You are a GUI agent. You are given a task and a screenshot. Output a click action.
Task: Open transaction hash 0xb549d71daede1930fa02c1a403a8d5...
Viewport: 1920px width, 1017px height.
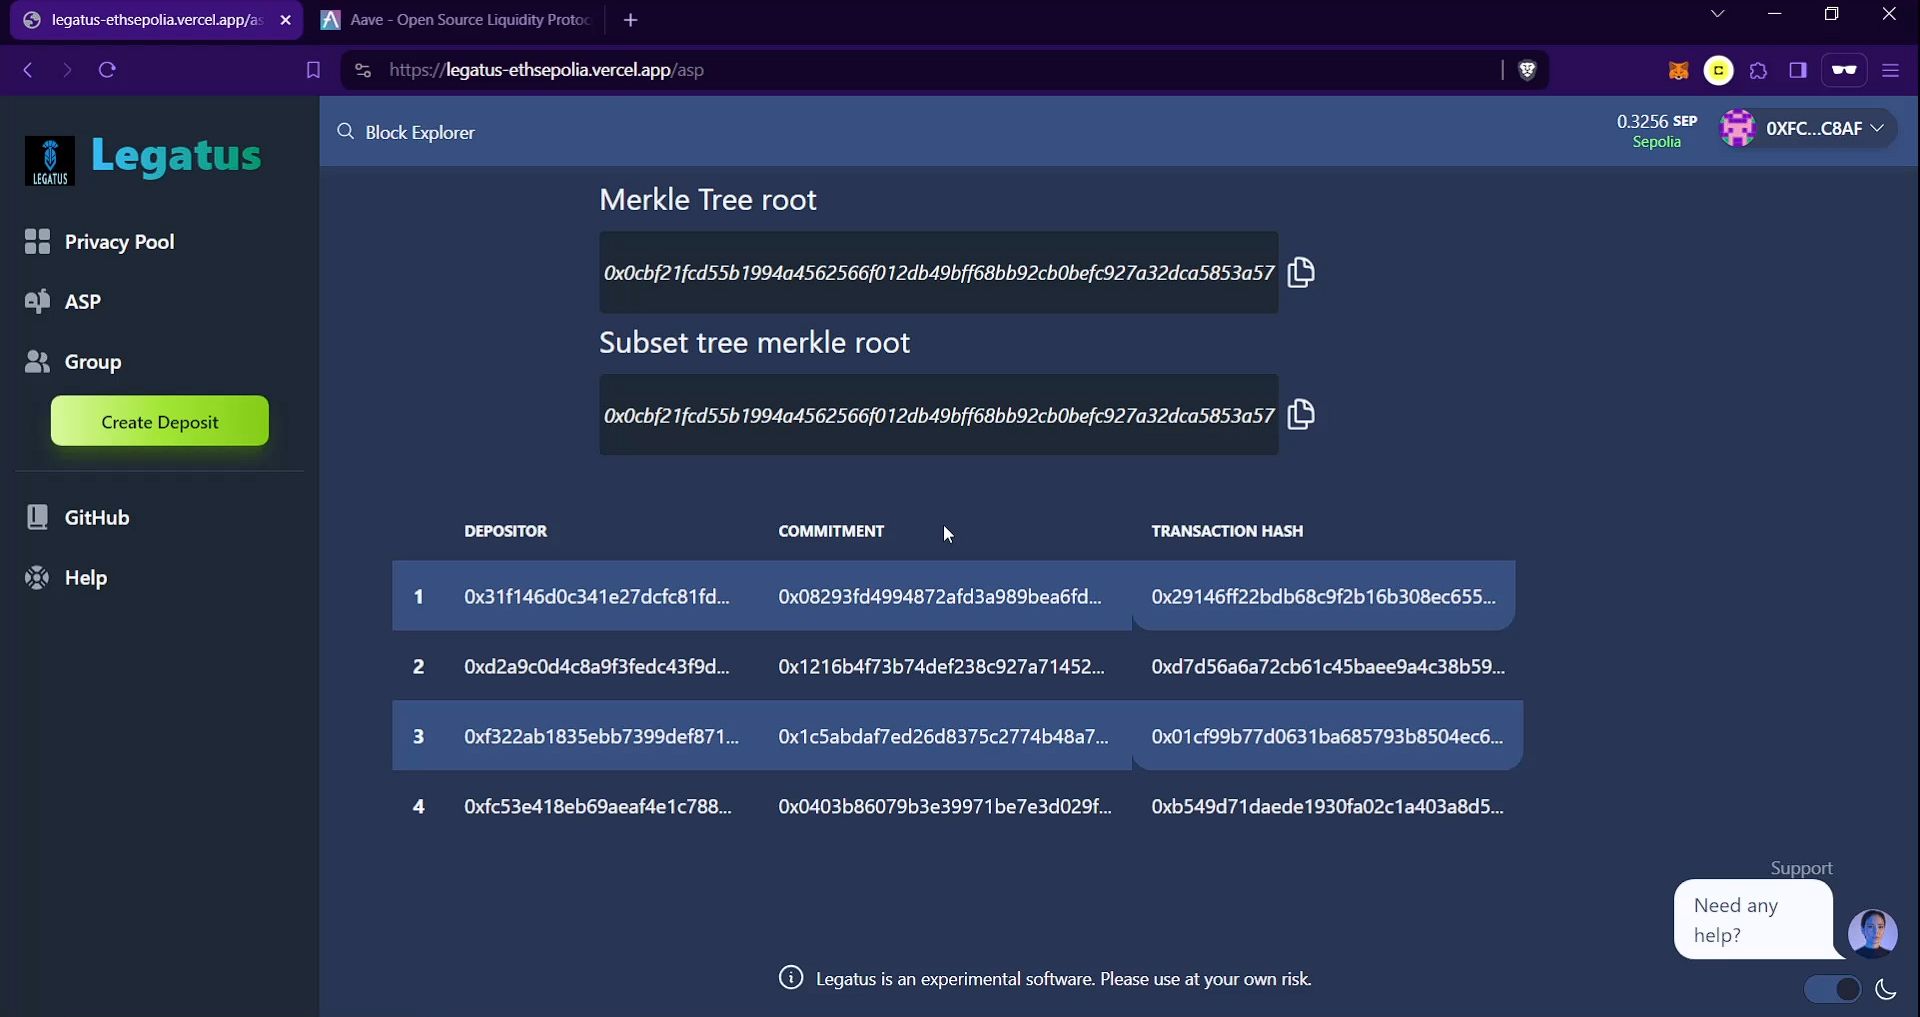(x=1327, y=806)
